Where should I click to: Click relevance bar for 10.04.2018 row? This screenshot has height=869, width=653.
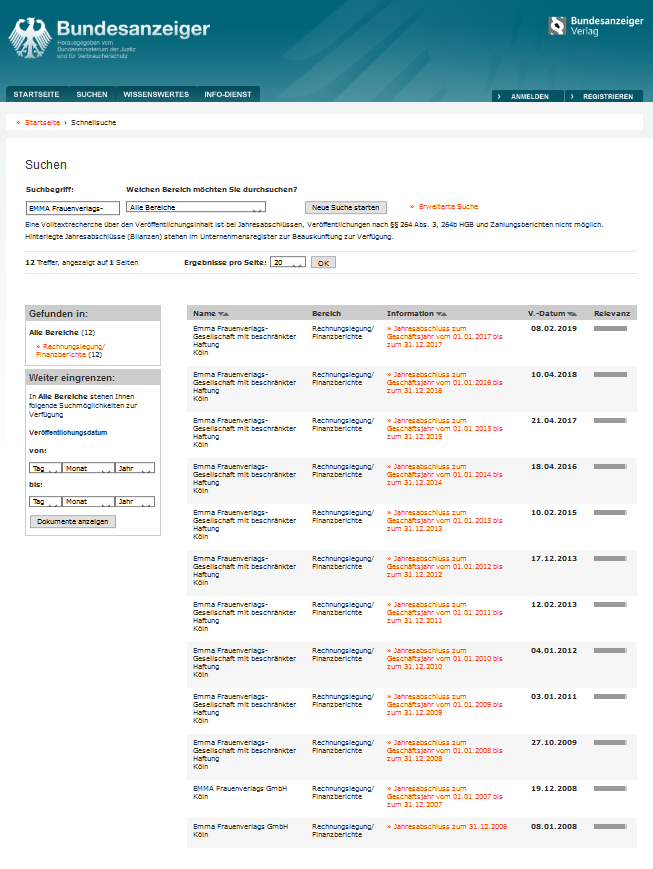[610, 375]
